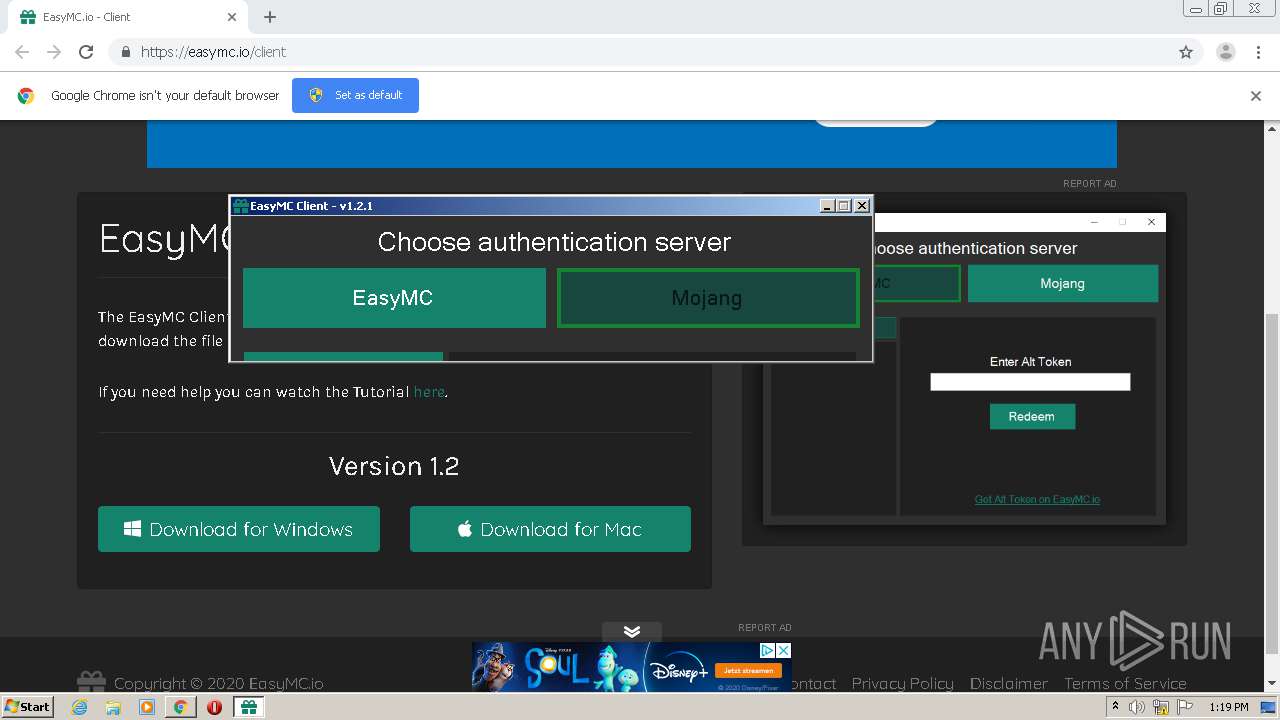Maximize the EasyMC Client window

point(844,206)
